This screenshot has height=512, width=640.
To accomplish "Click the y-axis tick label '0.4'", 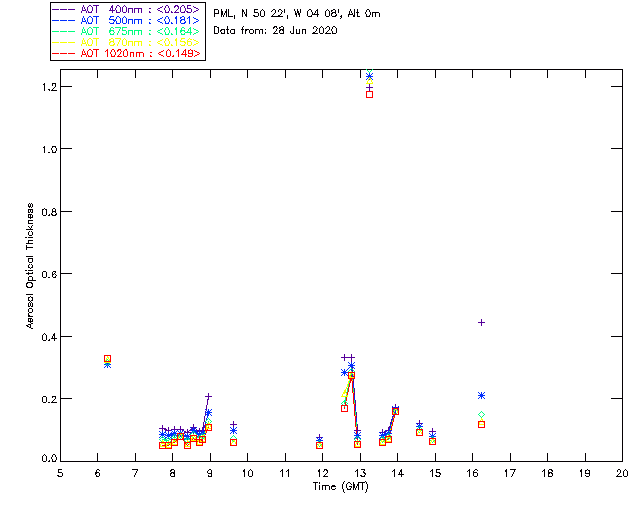I will click(49, 337).
